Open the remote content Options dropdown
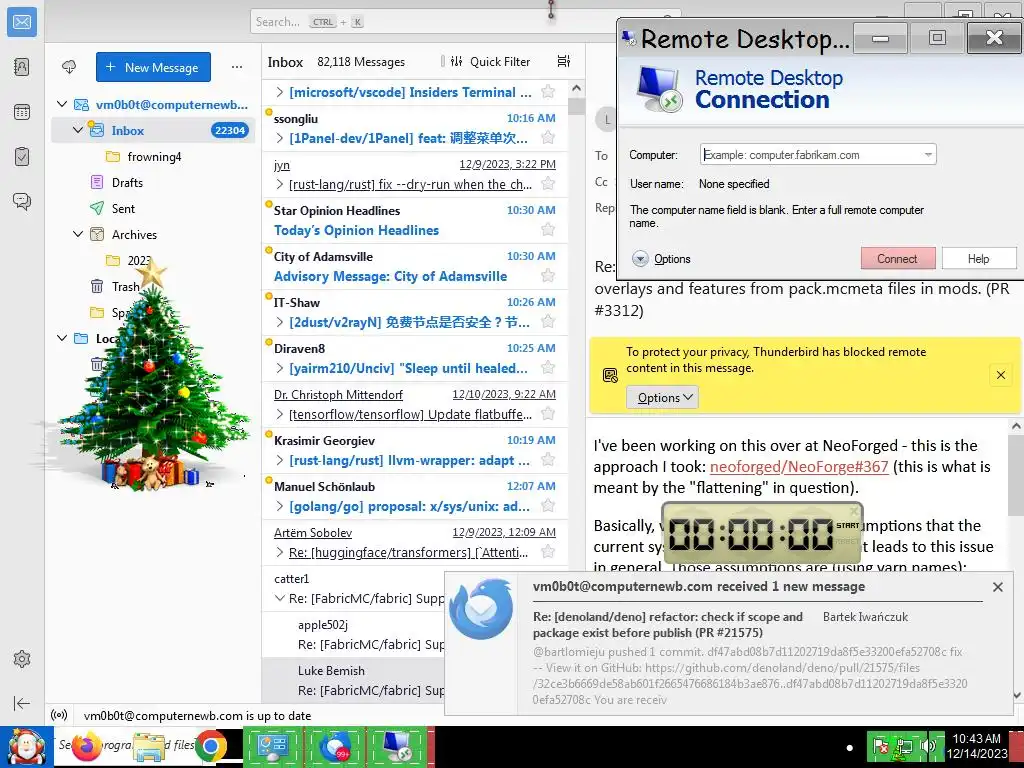Viewport: 1024px width, 768px height. tap(662, 397)
